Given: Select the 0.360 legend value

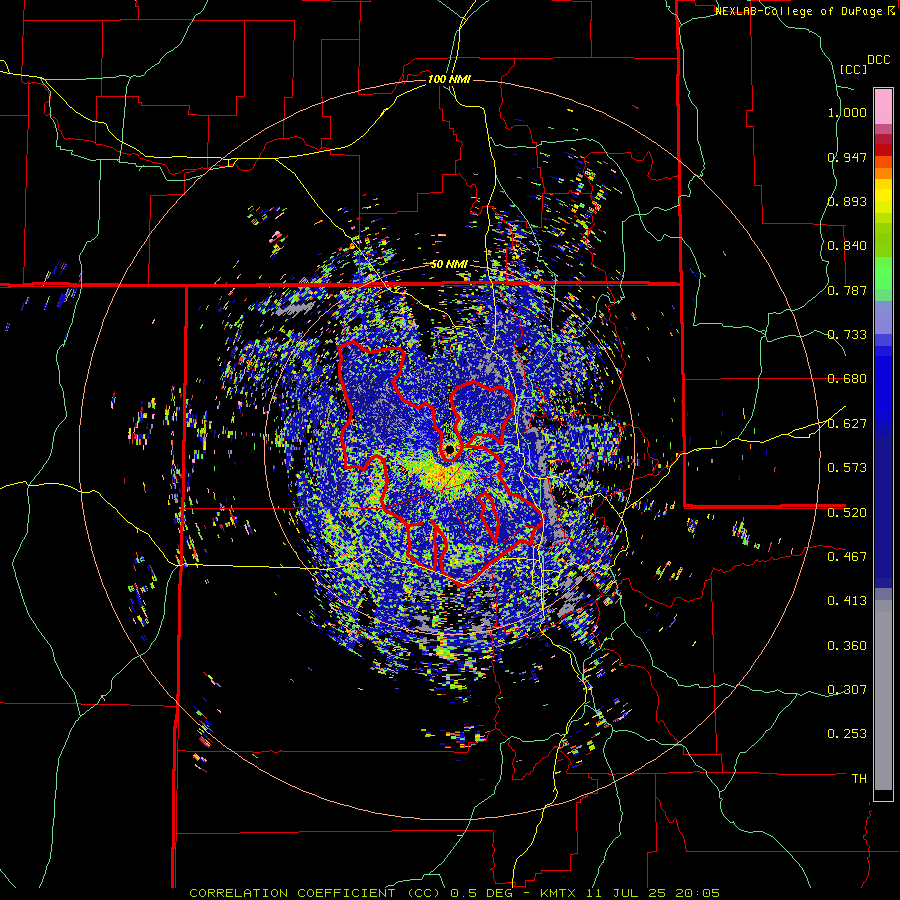Looking at the screenshot, I should click(x=847, y=646).
